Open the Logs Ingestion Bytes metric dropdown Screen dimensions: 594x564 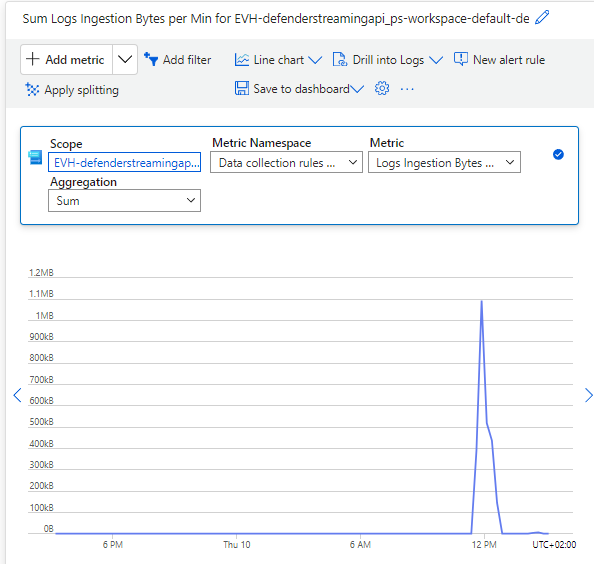tap(444, 162)
